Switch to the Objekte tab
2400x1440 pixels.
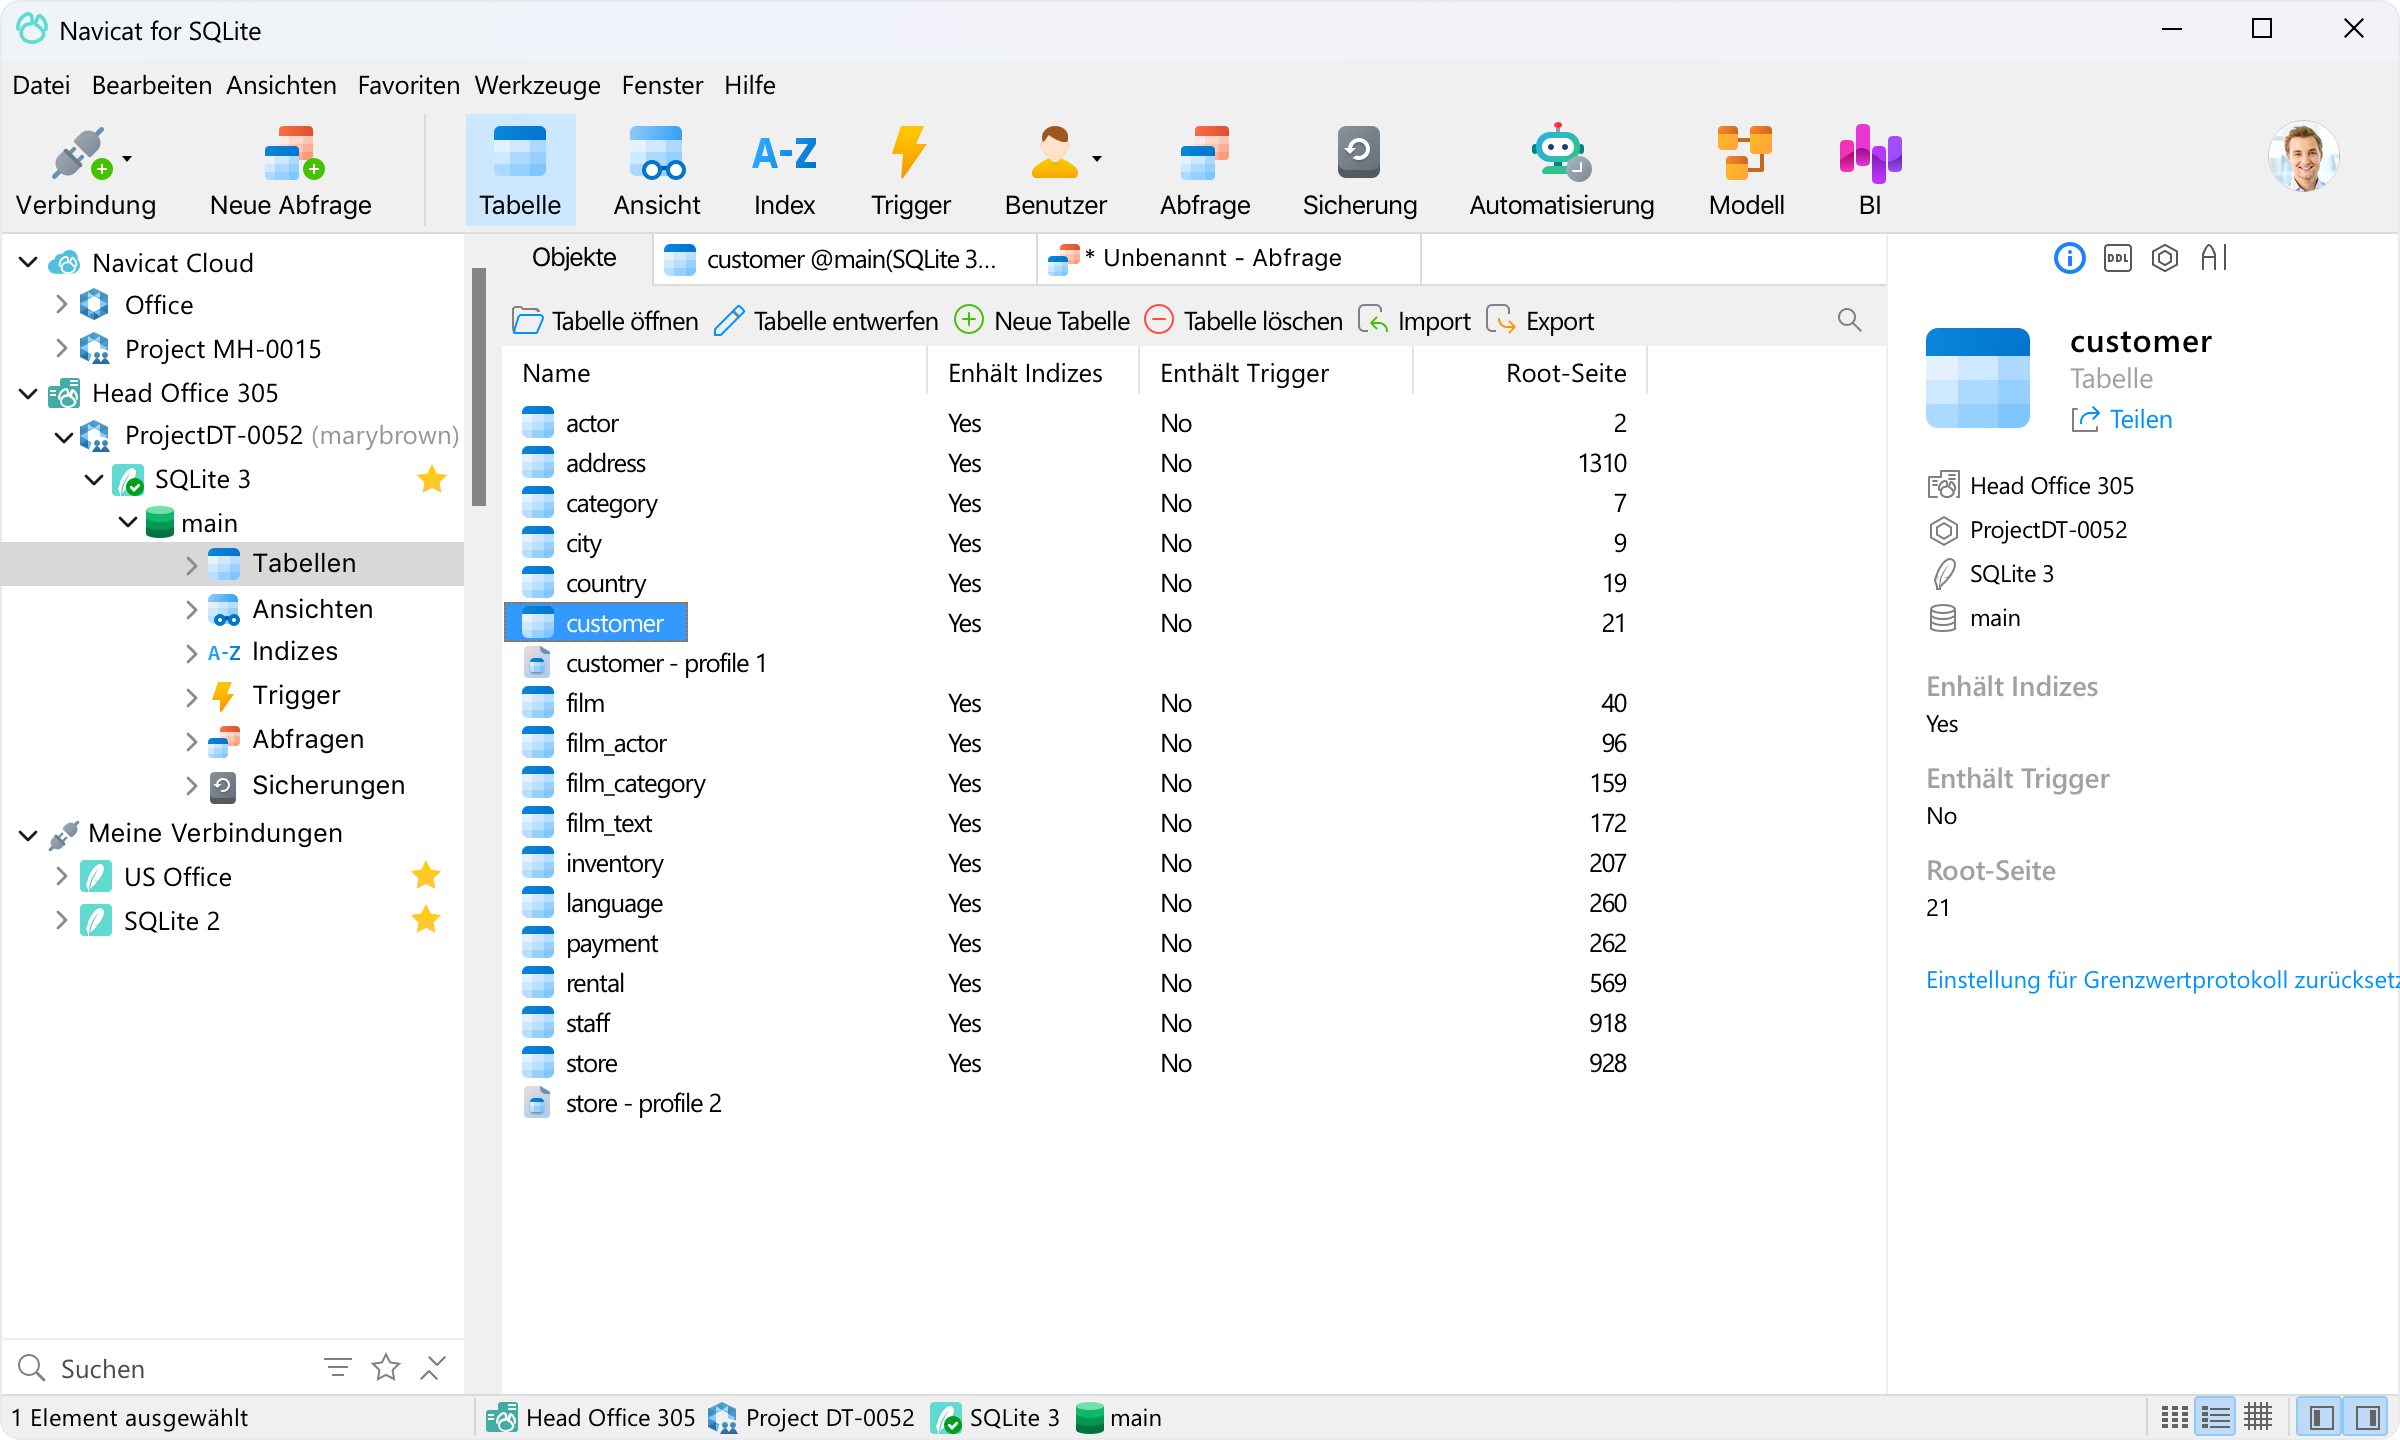click(x=574, y=258)
